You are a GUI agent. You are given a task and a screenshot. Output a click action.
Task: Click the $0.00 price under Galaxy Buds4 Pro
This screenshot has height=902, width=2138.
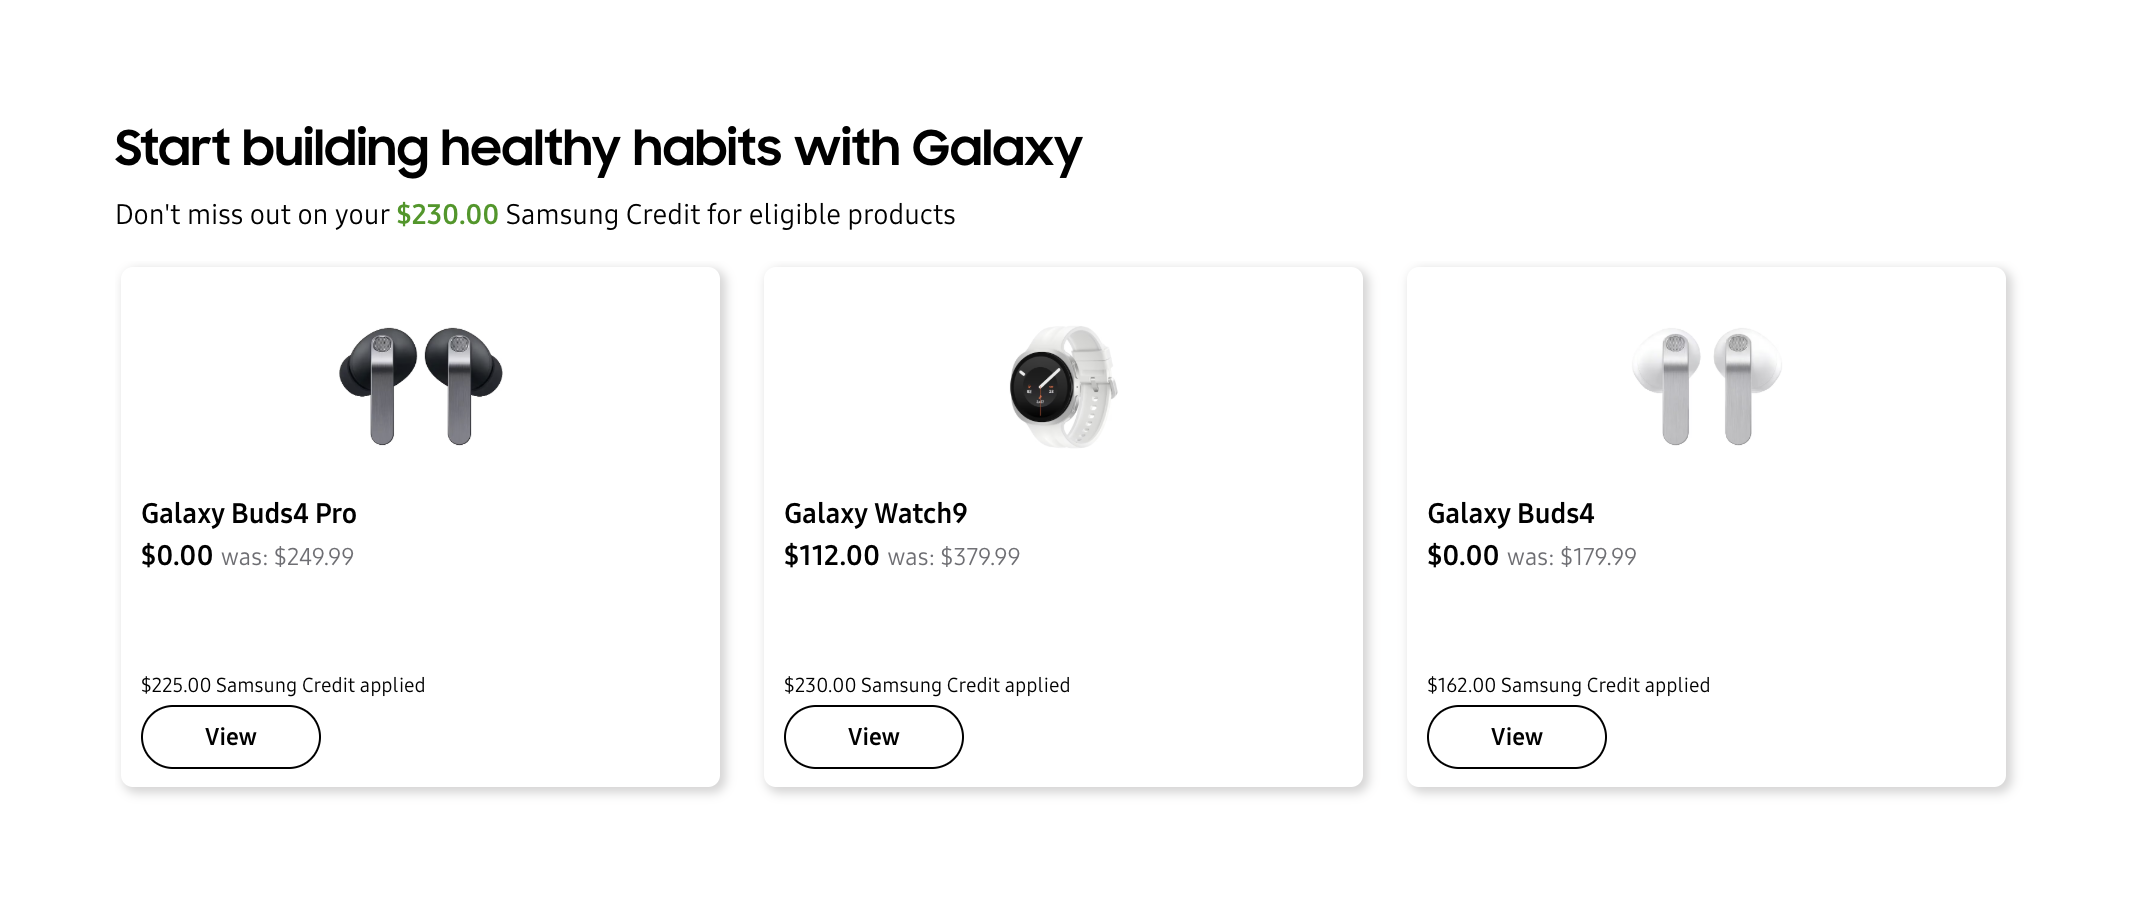[177, 556]
